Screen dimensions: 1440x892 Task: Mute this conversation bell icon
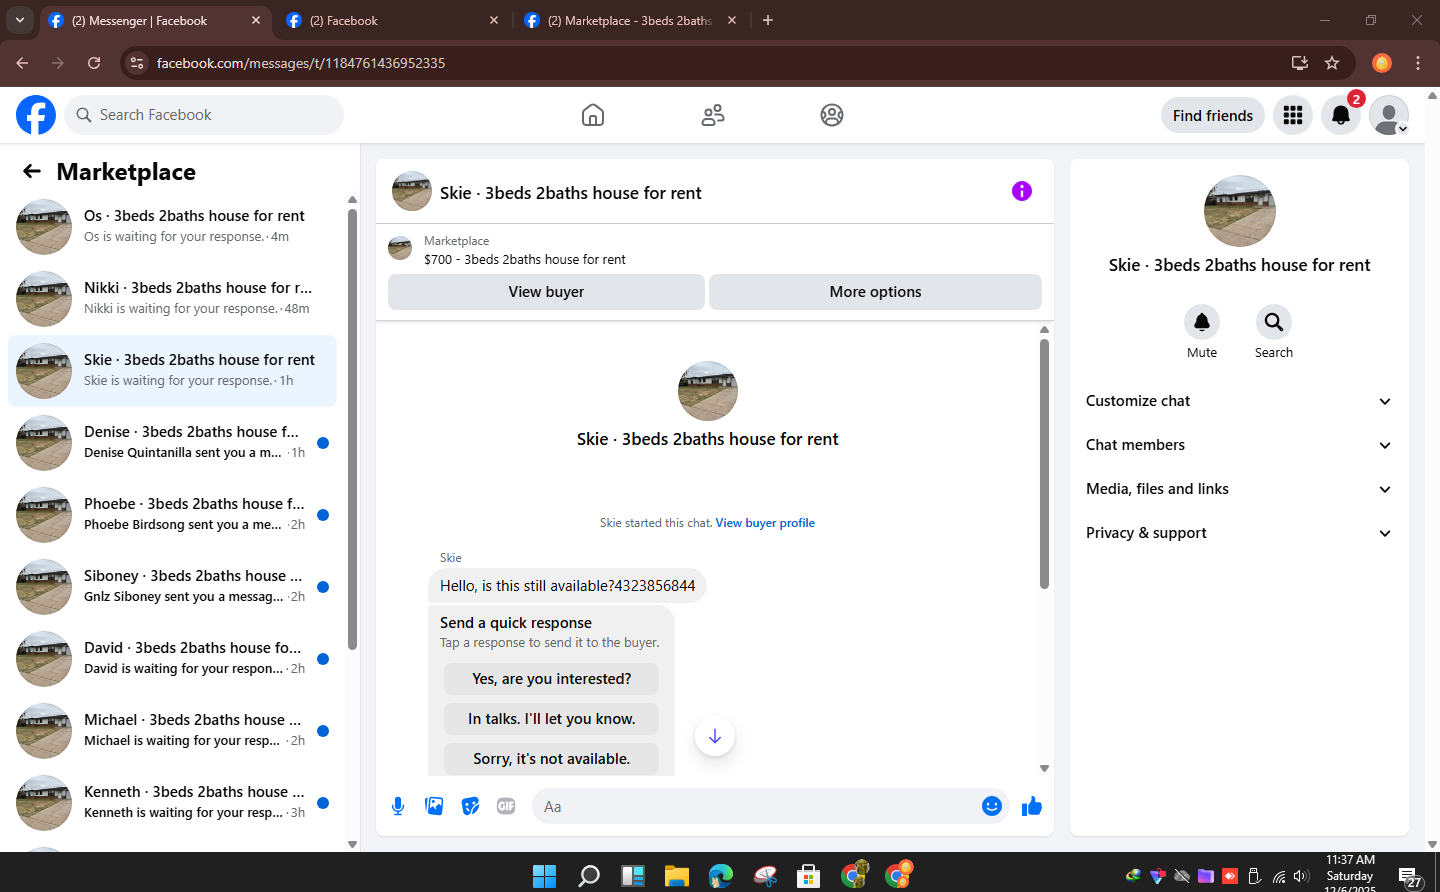click(x=1202, y=322)
